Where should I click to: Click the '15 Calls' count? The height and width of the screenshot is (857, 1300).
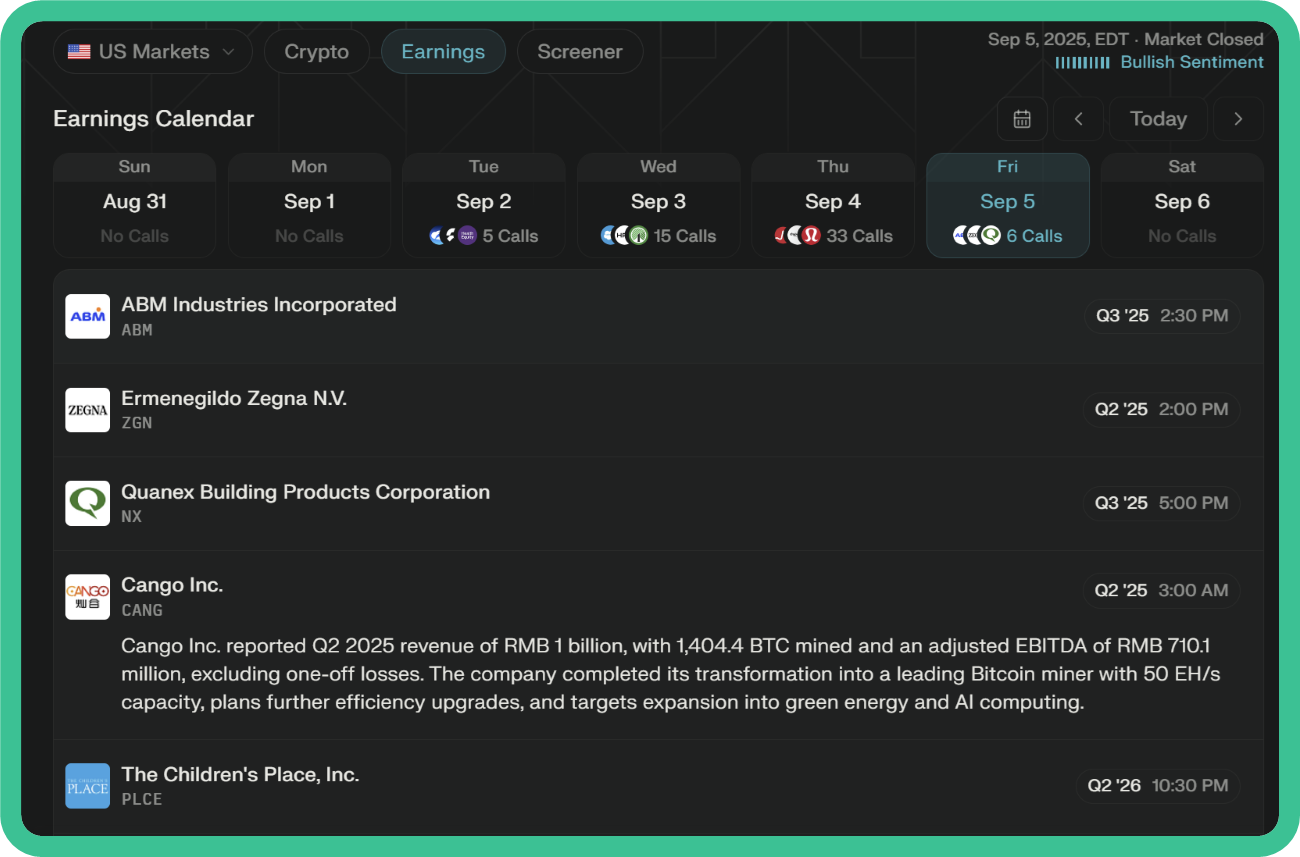click(685, 236)
